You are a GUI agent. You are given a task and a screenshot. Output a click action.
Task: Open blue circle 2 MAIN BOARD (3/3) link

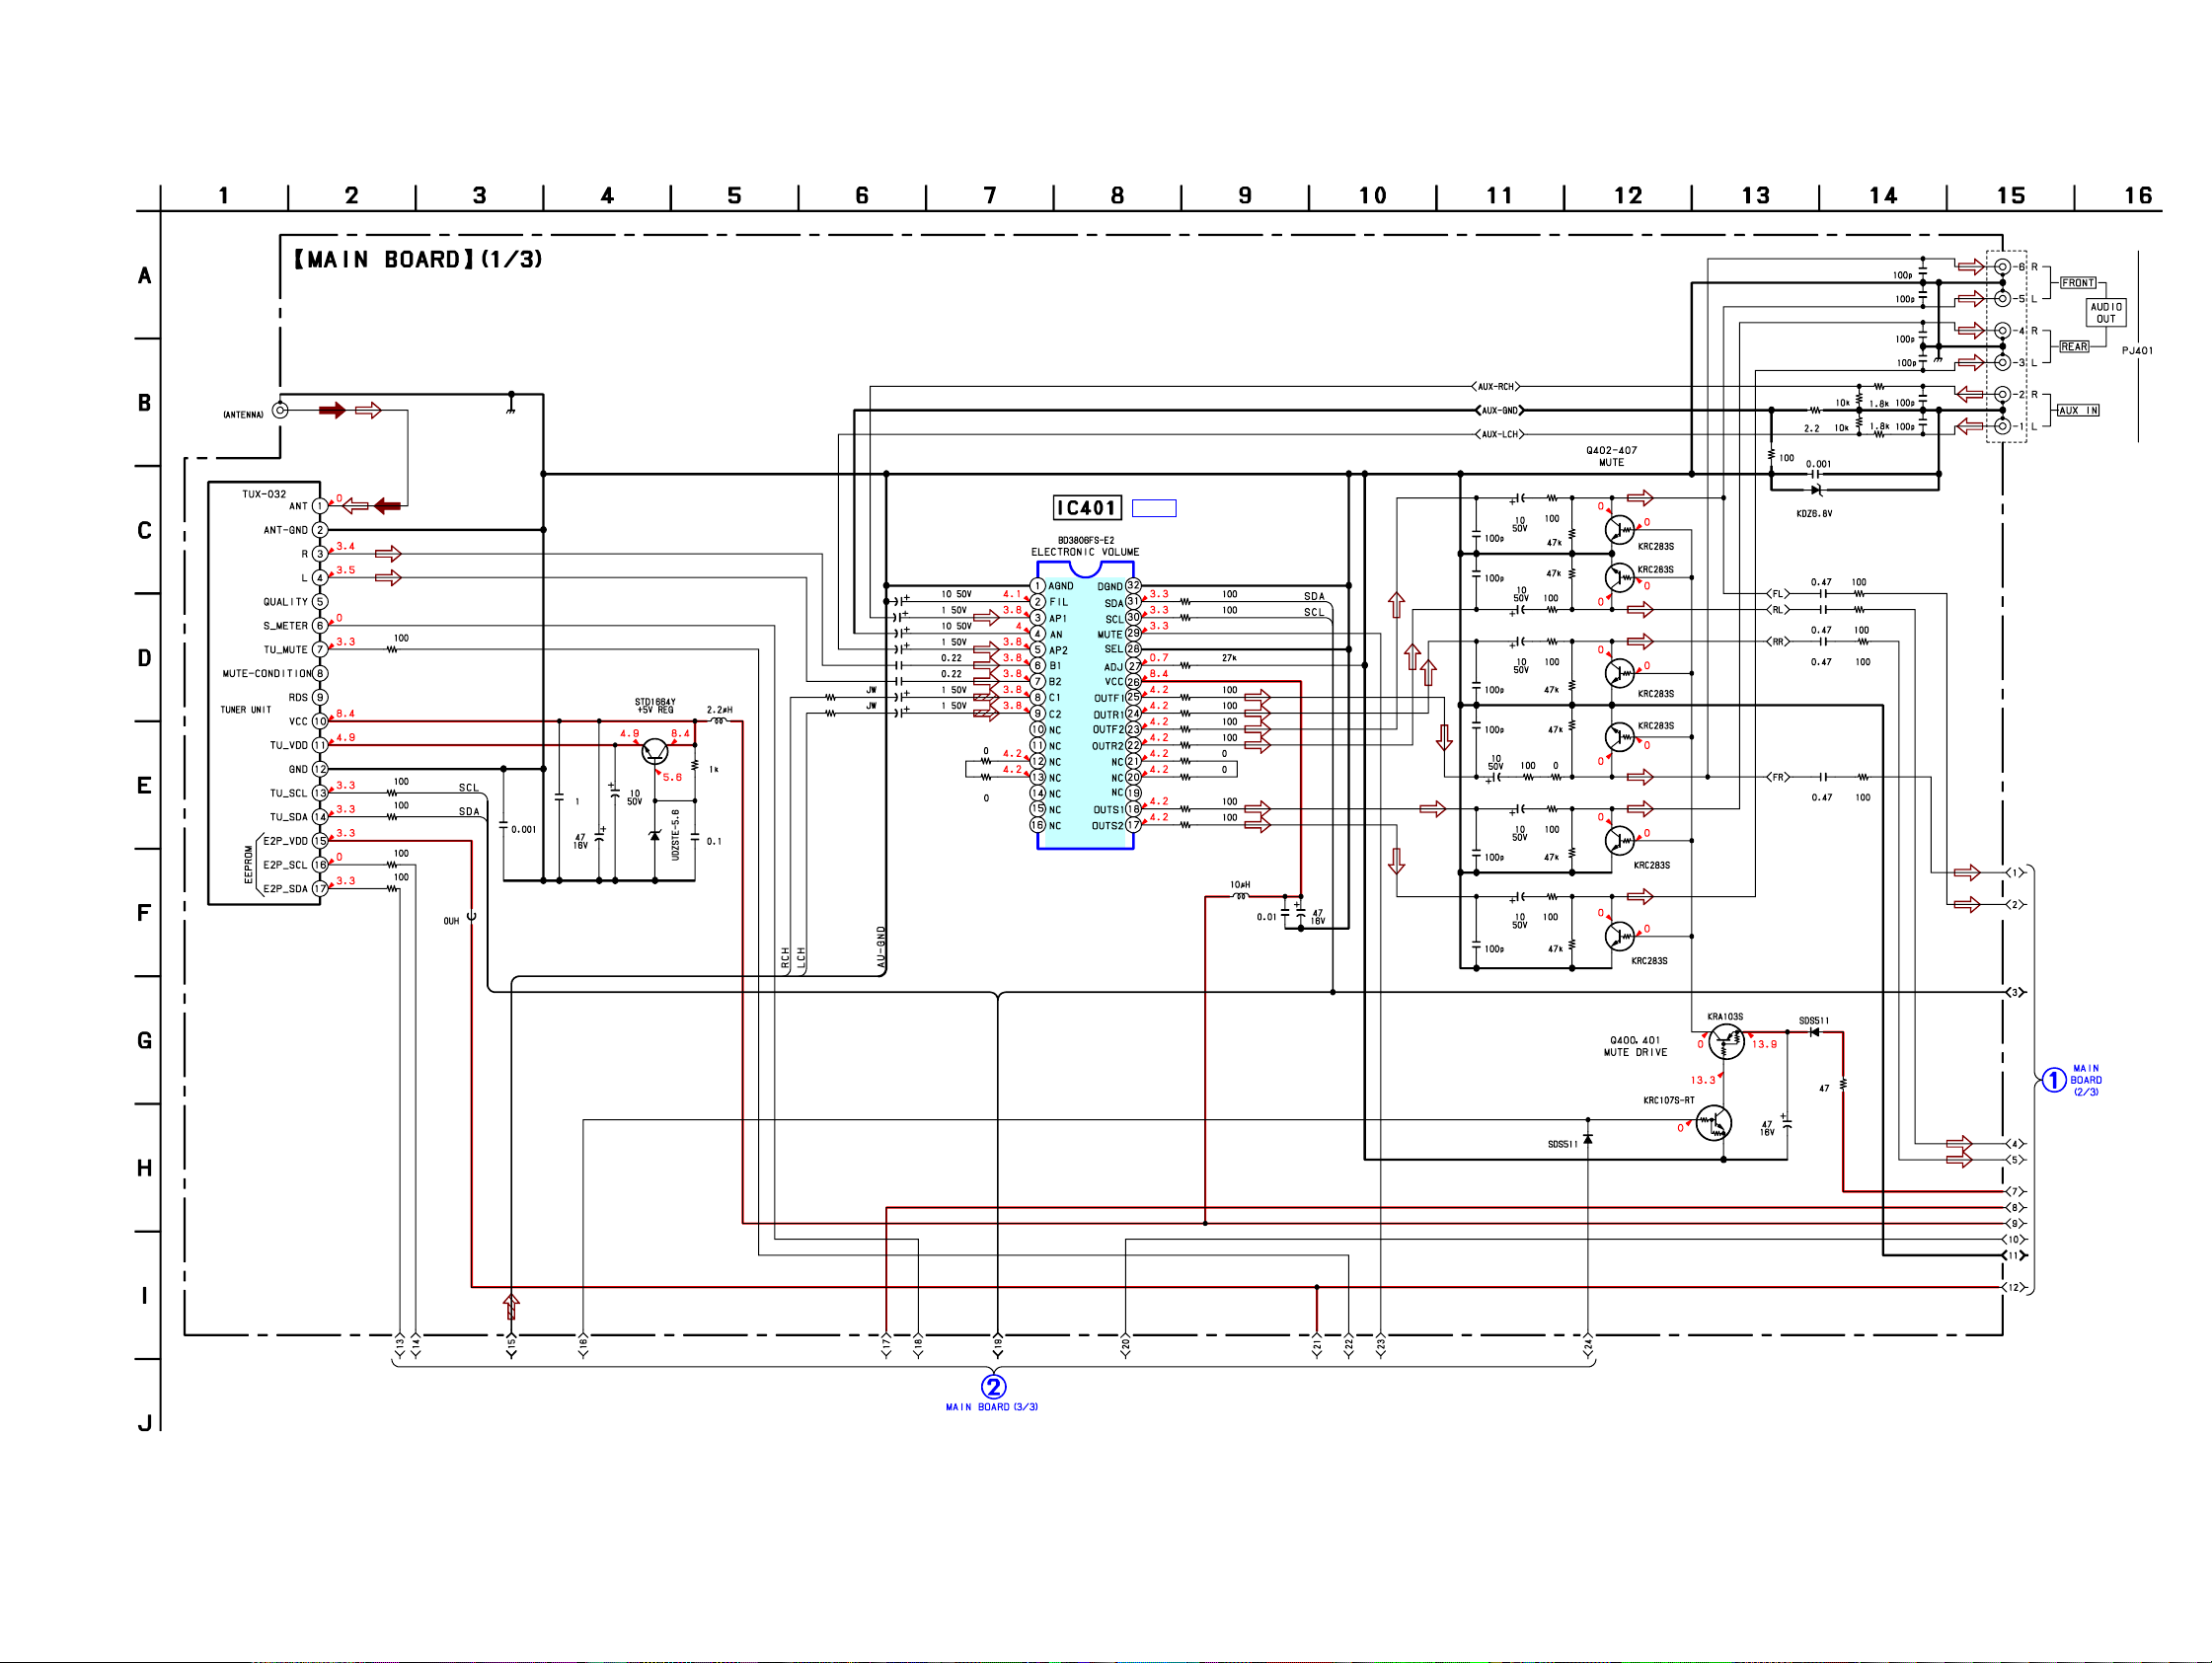[x=993, y=1387]
